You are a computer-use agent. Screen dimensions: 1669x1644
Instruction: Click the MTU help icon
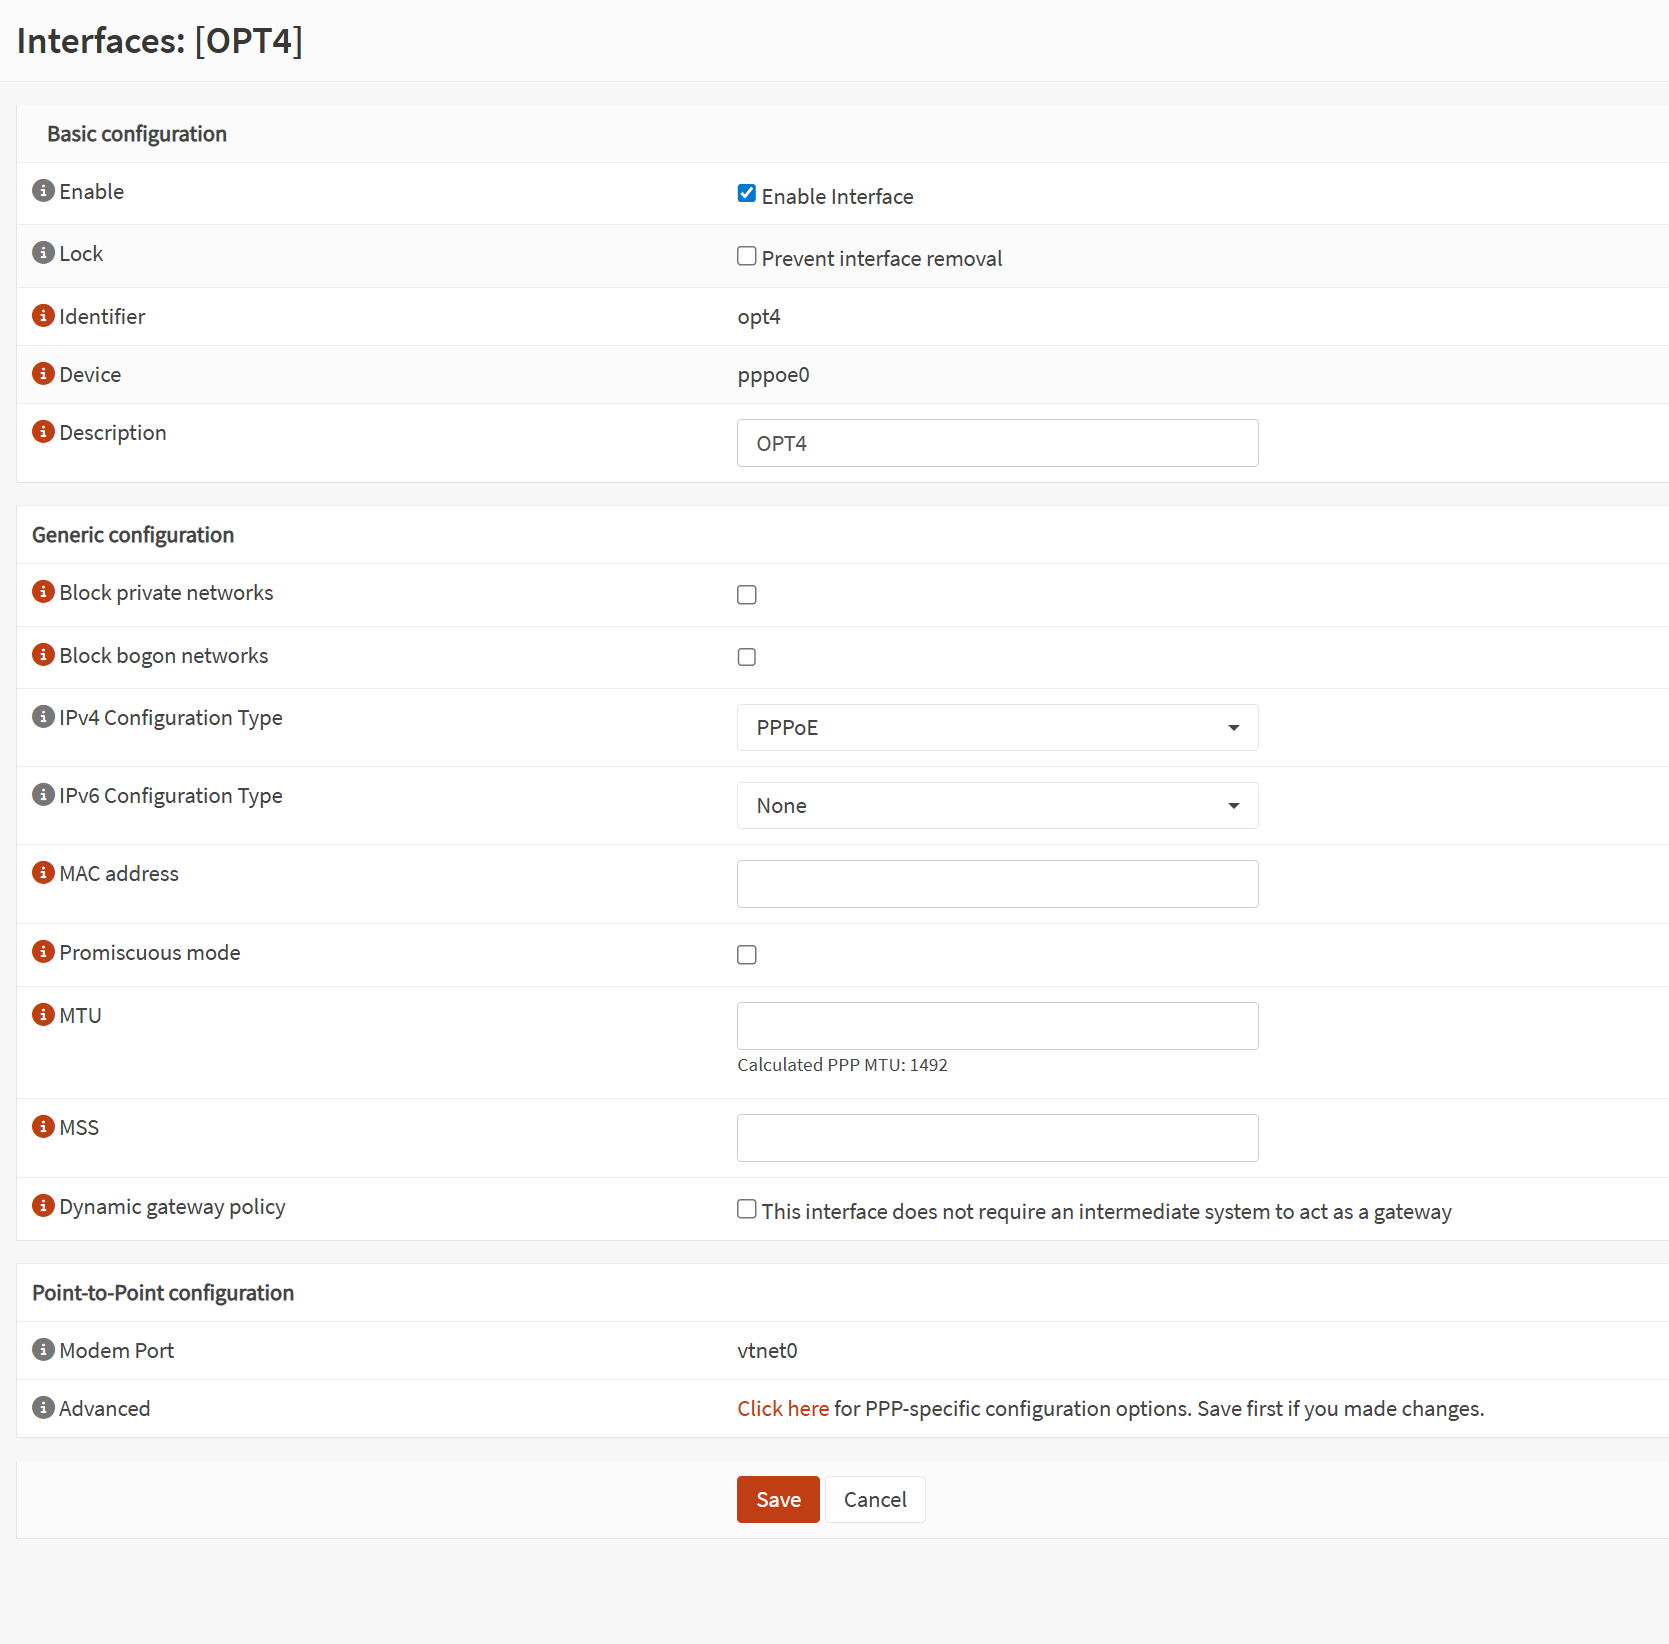click(x=43, y=1015)
